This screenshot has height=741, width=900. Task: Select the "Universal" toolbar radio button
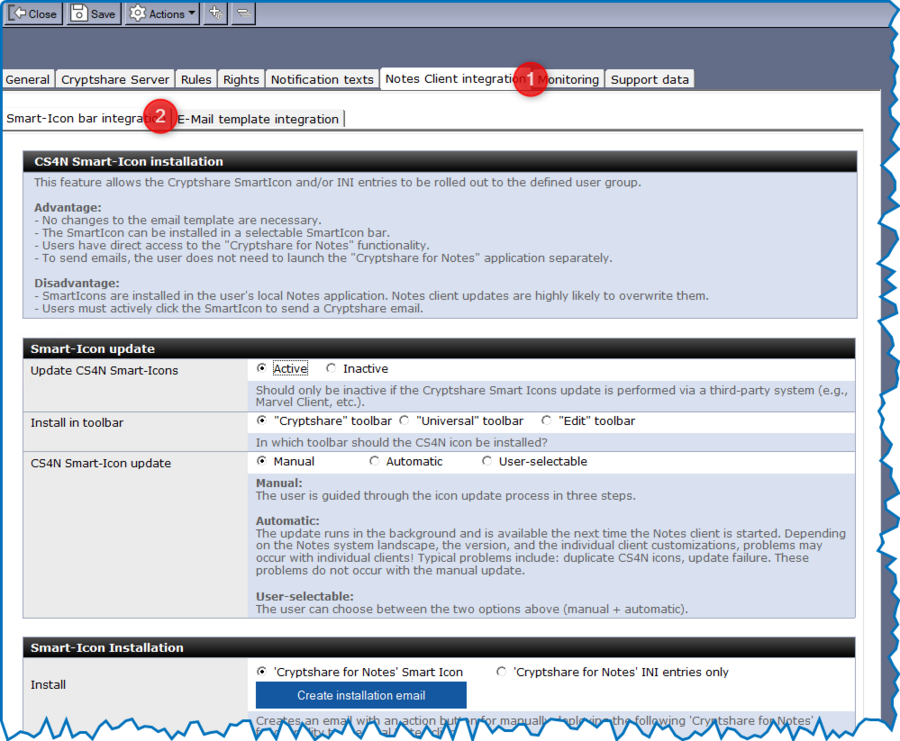point(401,421)
